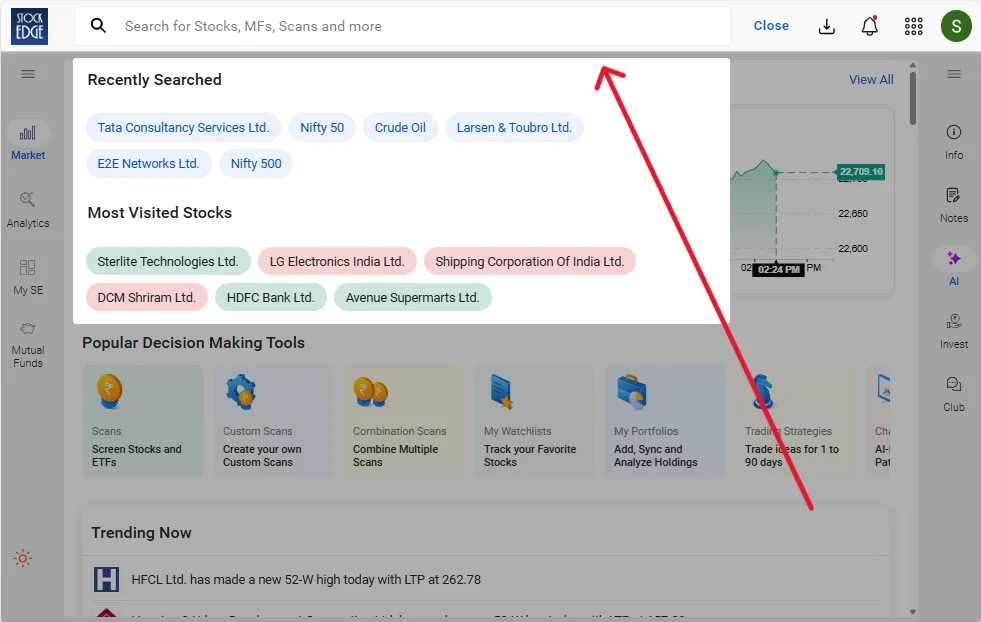Switch theme with the sun icon
Screen dimensions: 981x622
pyautogui.click(x=23, y=558)
